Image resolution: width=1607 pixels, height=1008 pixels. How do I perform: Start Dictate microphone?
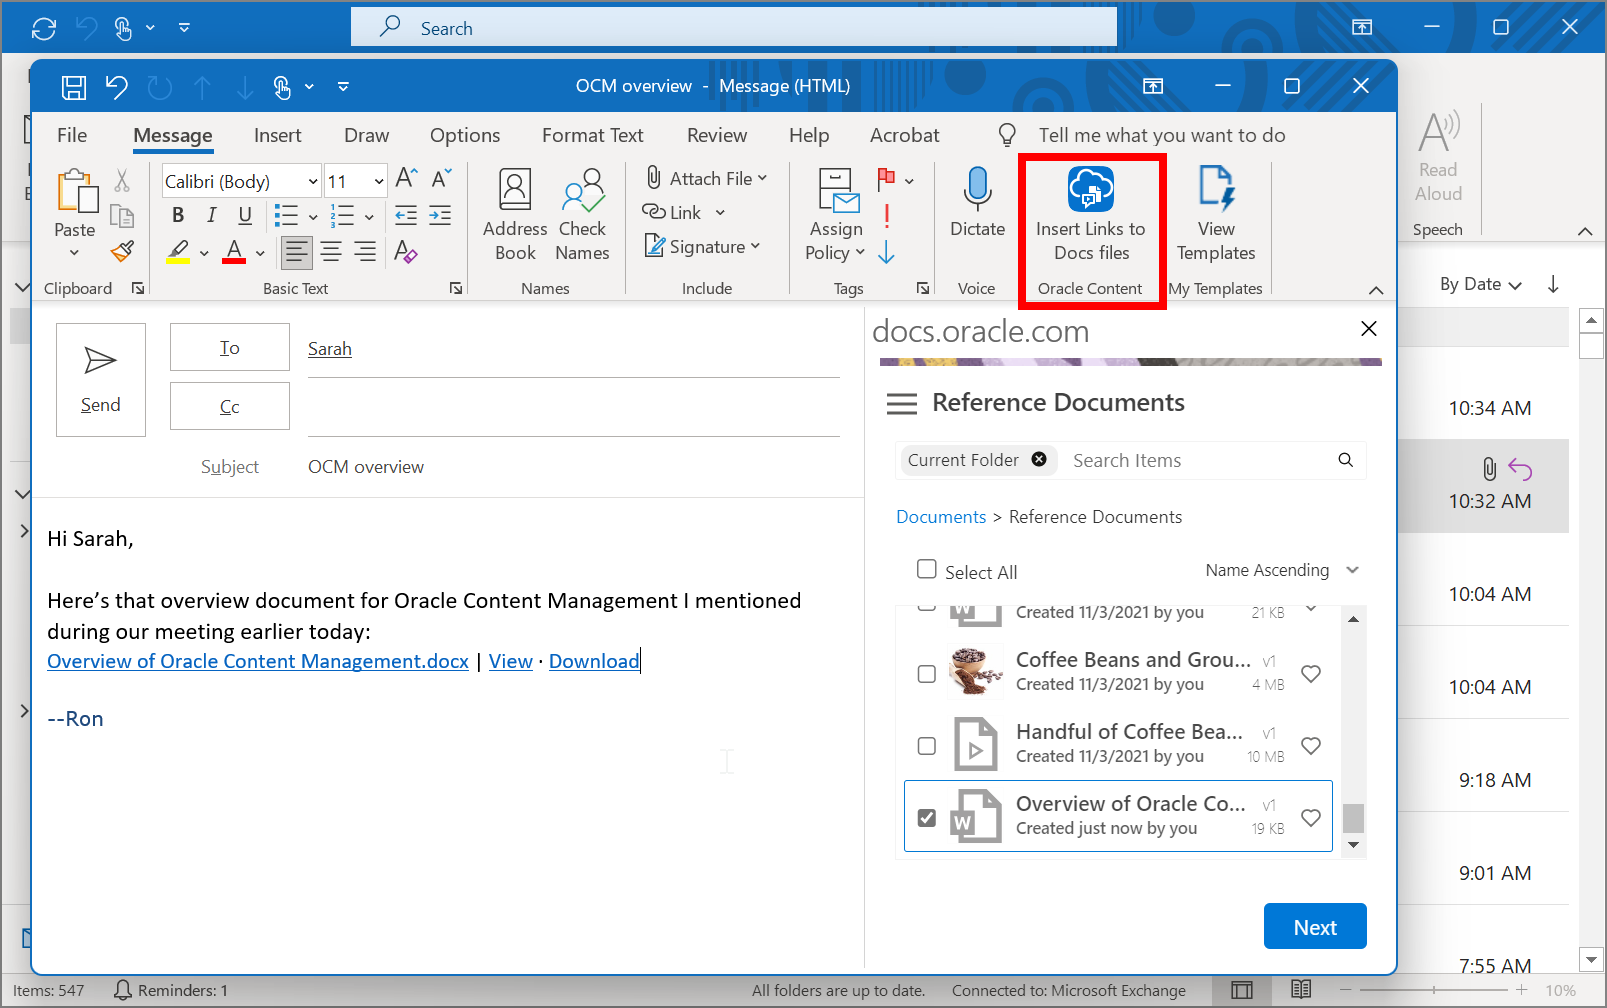977,203
